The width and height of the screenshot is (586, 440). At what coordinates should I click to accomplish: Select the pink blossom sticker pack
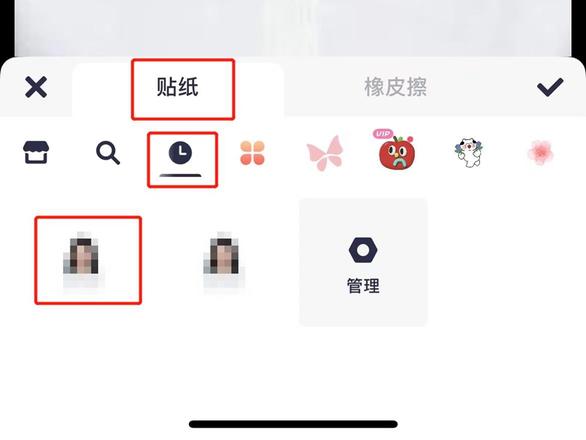540,153
